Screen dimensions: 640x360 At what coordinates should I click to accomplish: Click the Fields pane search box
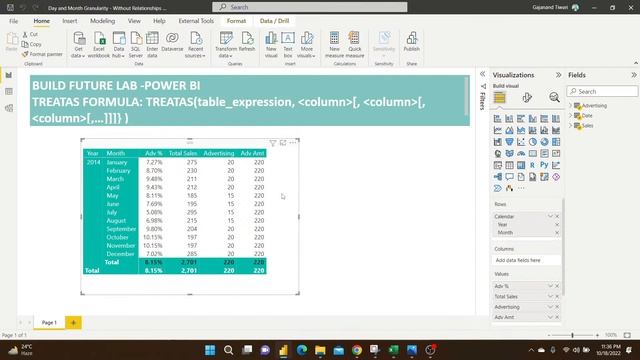(602, 91)
